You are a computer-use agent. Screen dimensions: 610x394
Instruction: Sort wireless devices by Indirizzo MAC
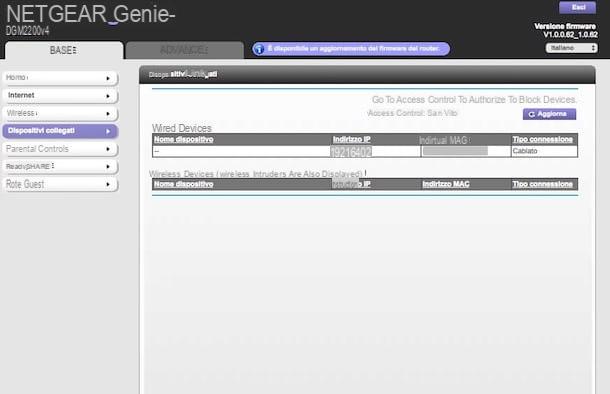[446, 184]
